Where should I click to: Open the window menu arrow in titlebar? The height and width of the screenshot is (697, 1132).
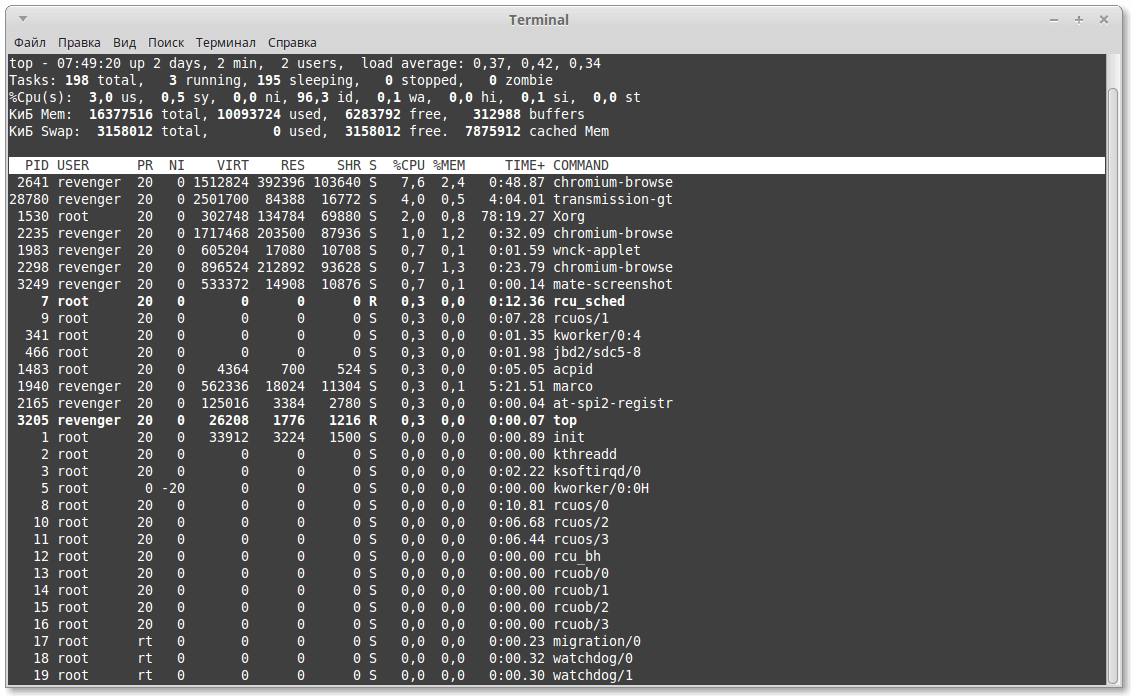click(22, 19)
